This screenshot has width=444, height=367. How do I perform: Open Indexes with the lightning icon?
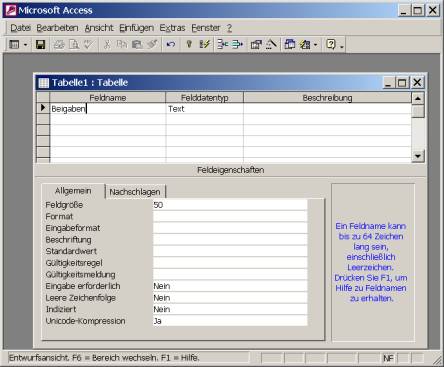pos(204,44)
